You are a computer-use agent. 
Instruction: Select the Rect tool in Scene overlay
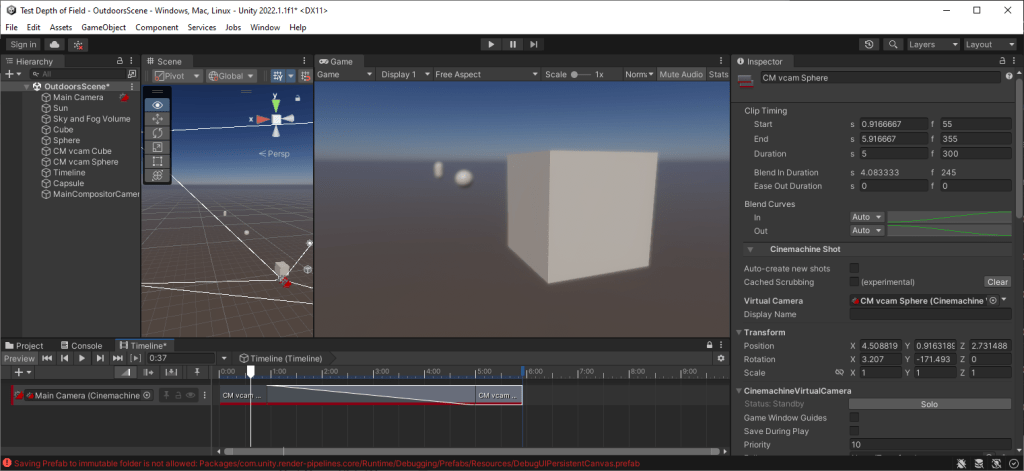(x=157, y=161)
